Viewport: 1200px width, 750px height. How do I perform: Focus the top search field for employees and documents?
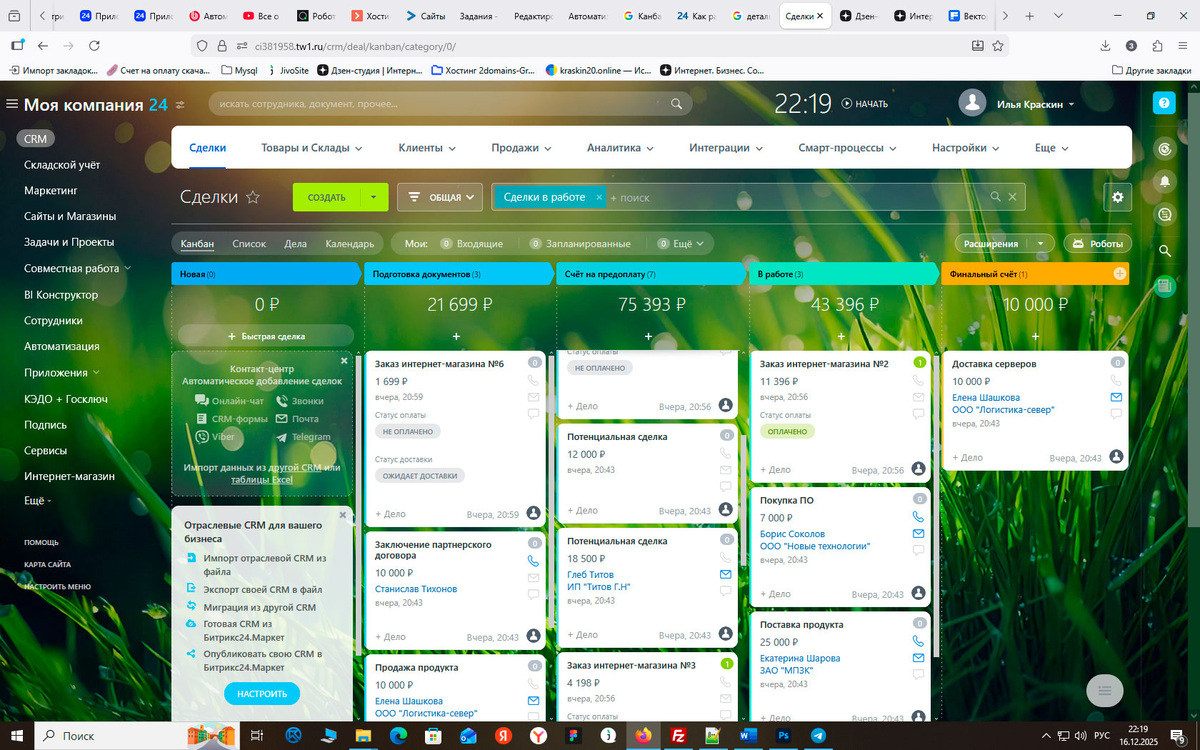450,104
